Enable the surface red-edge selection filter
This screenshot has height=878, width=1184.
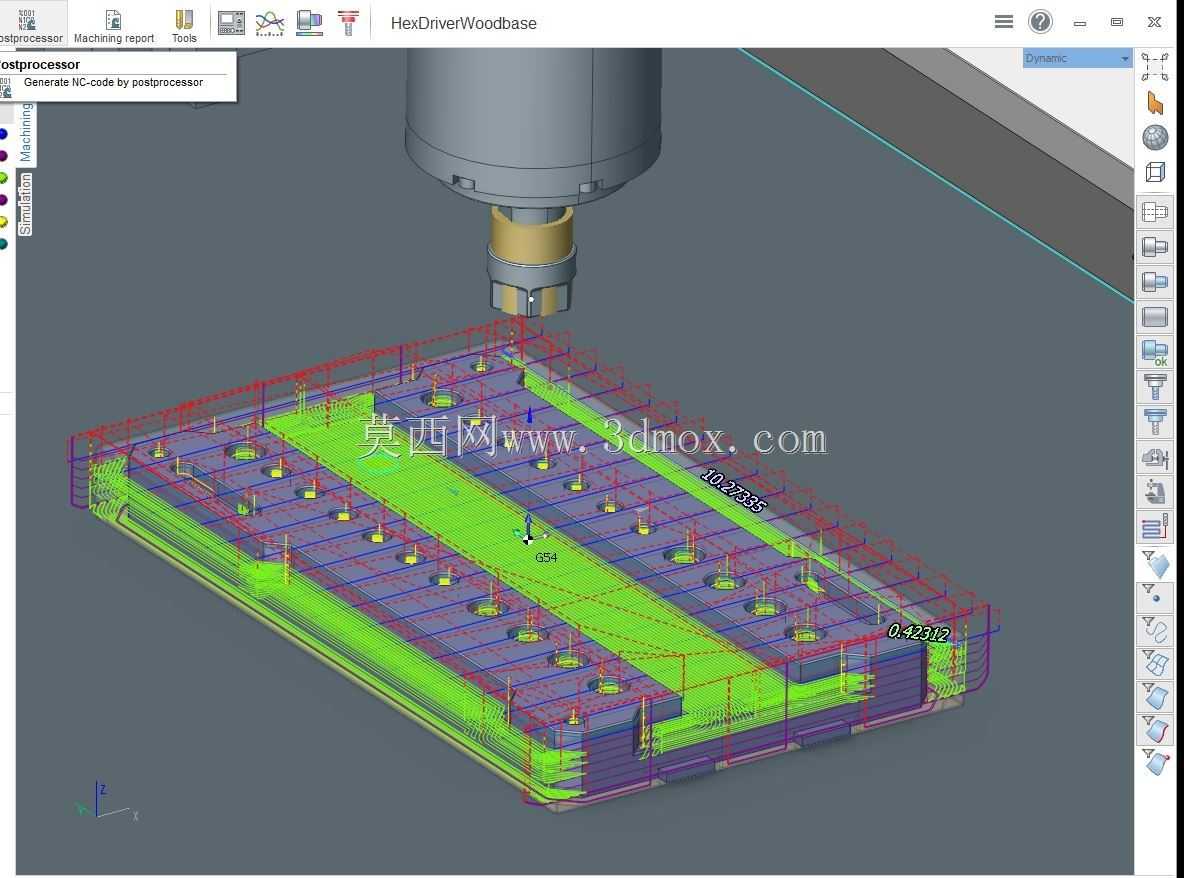coord(1155,729)
